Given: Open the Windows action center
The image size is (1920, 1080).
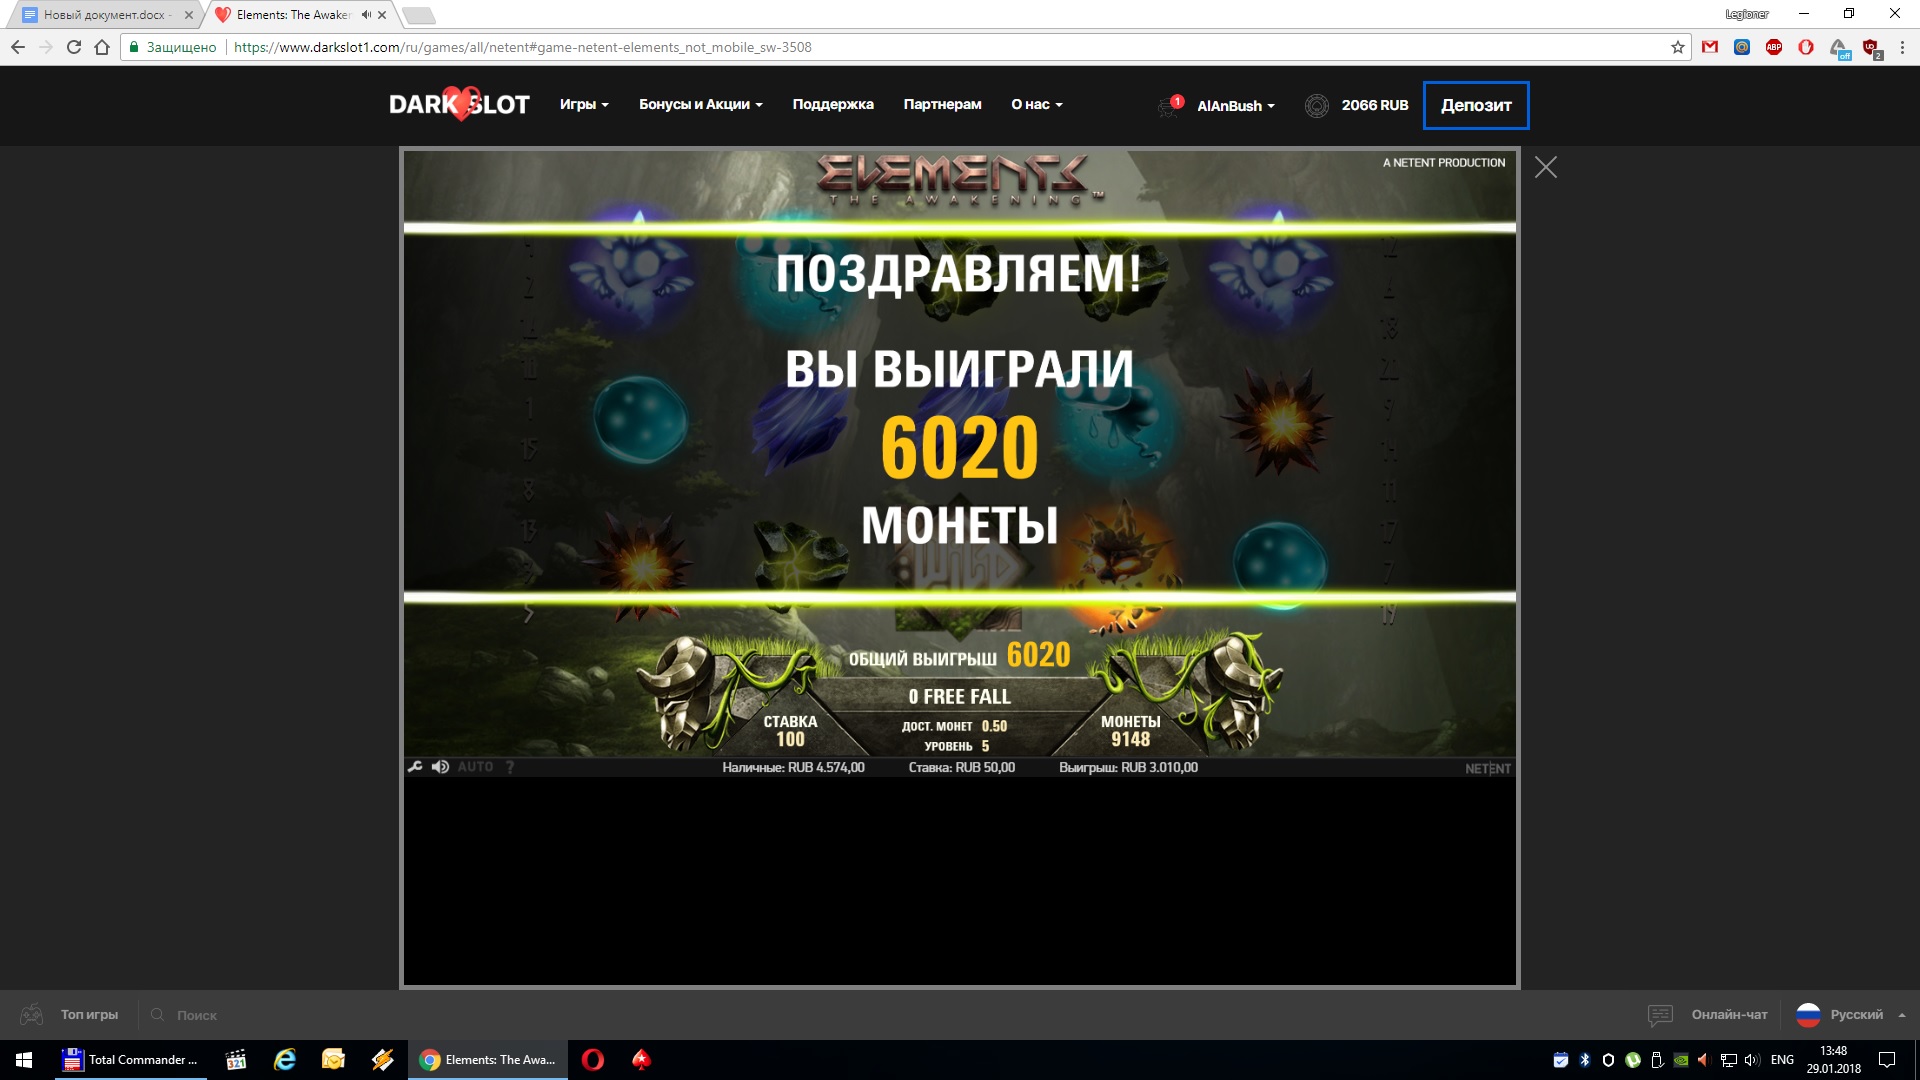Looking at the screenshot, I should coord(1887,1060).
